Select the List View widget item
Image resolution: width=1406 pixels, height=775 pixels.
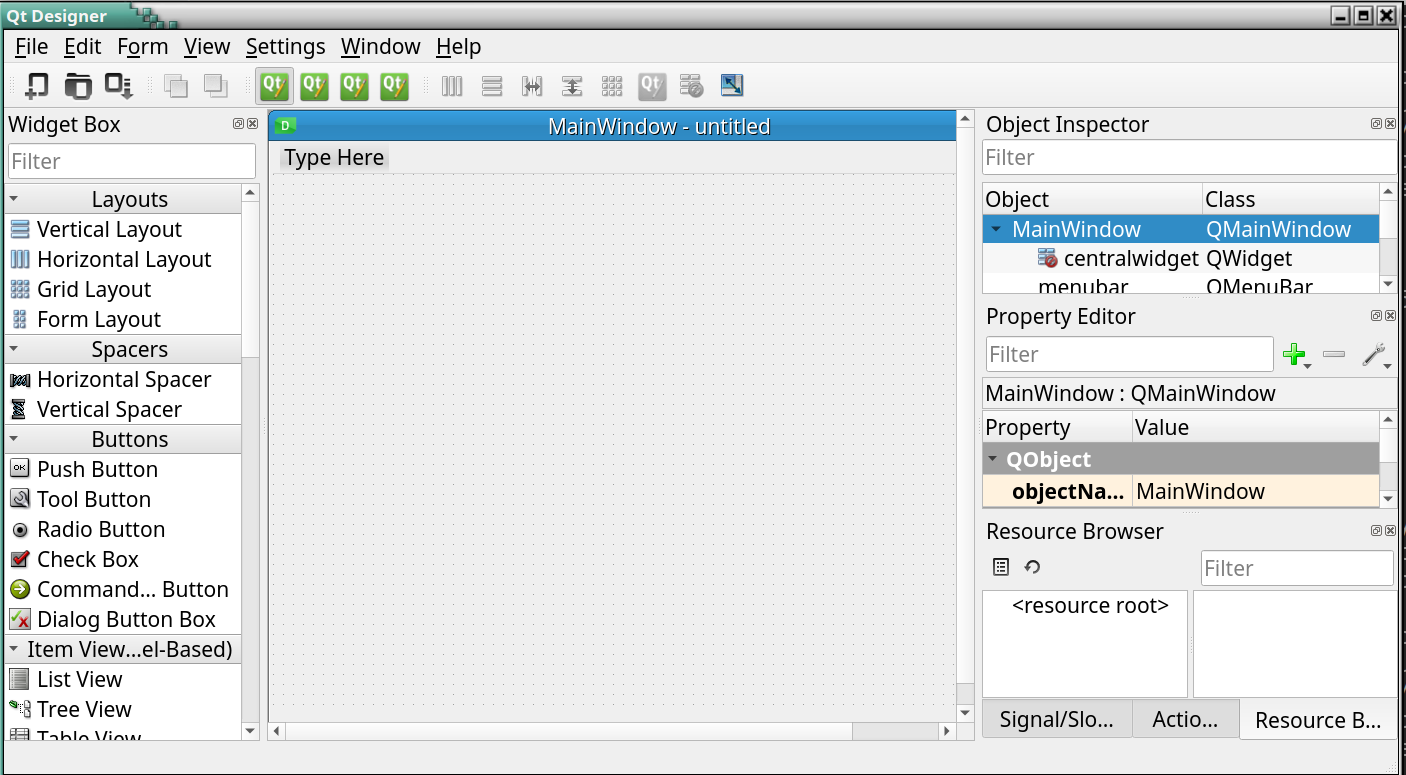[123, 679]
